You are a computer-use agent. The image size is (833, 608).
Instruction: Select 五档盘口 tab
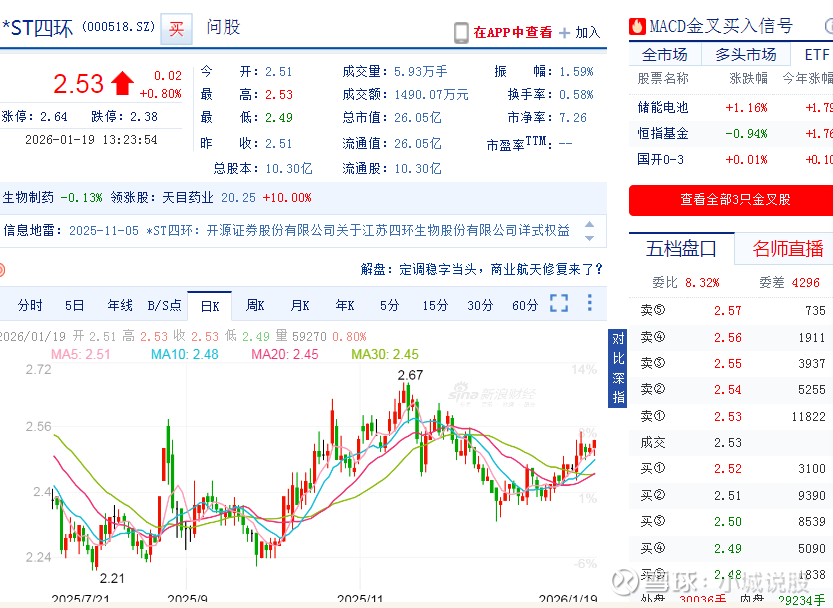[681, 248]
